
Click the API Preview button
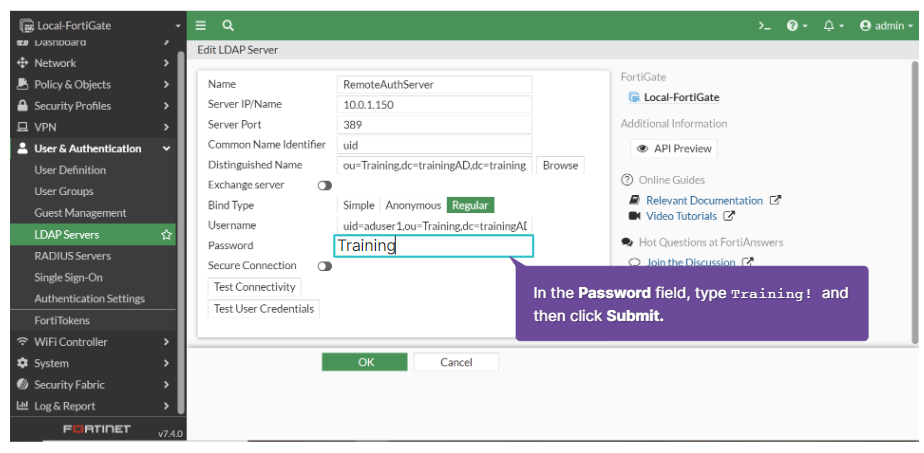coord(674,148)
